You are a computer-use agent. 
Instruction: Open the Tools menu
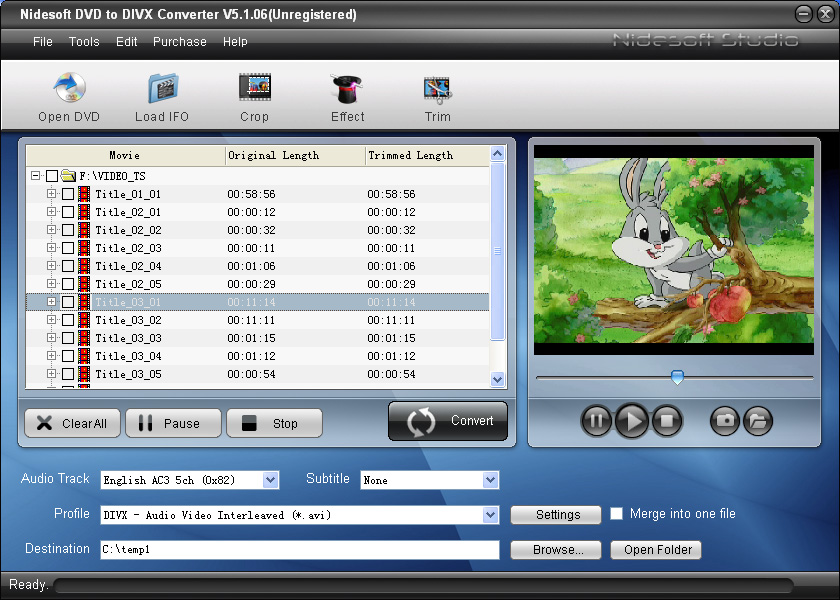coord(84,42)
